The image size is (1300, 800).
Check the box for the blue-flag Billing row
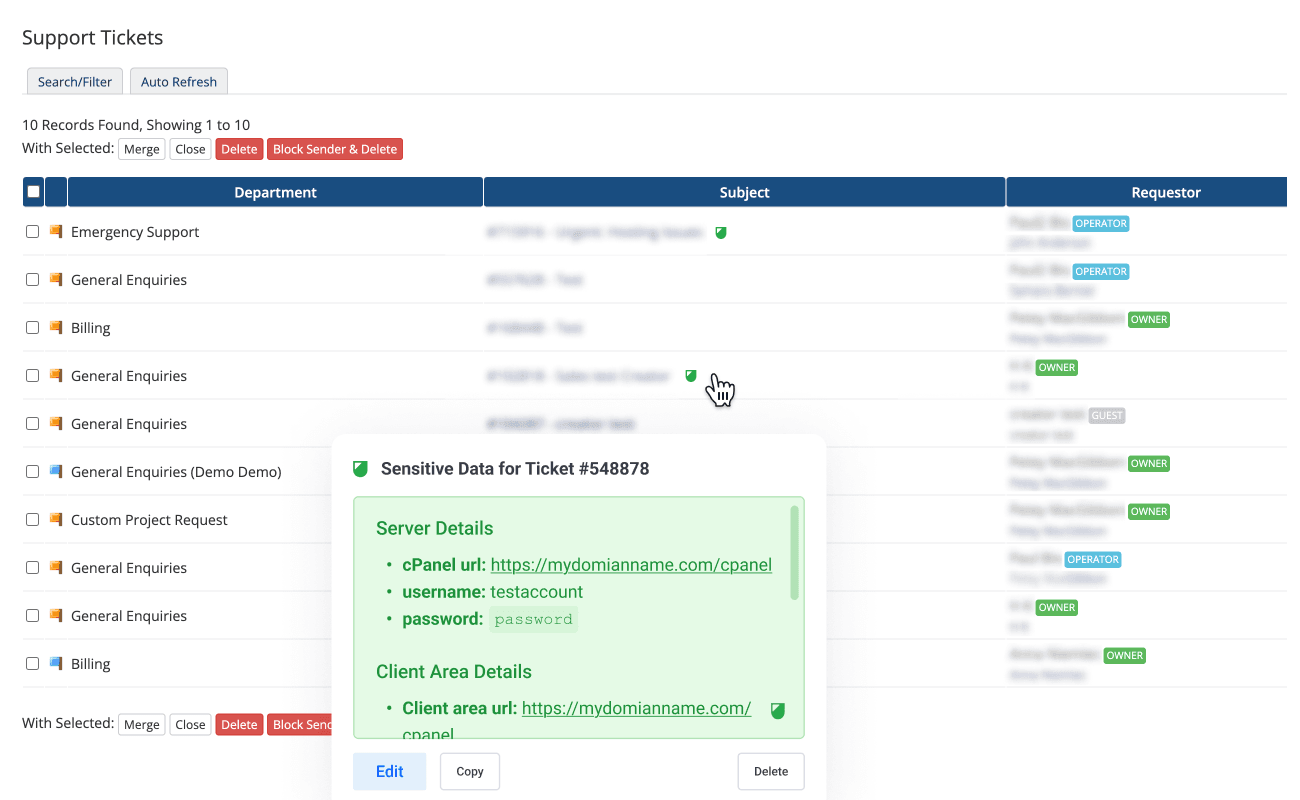(33, 663)
